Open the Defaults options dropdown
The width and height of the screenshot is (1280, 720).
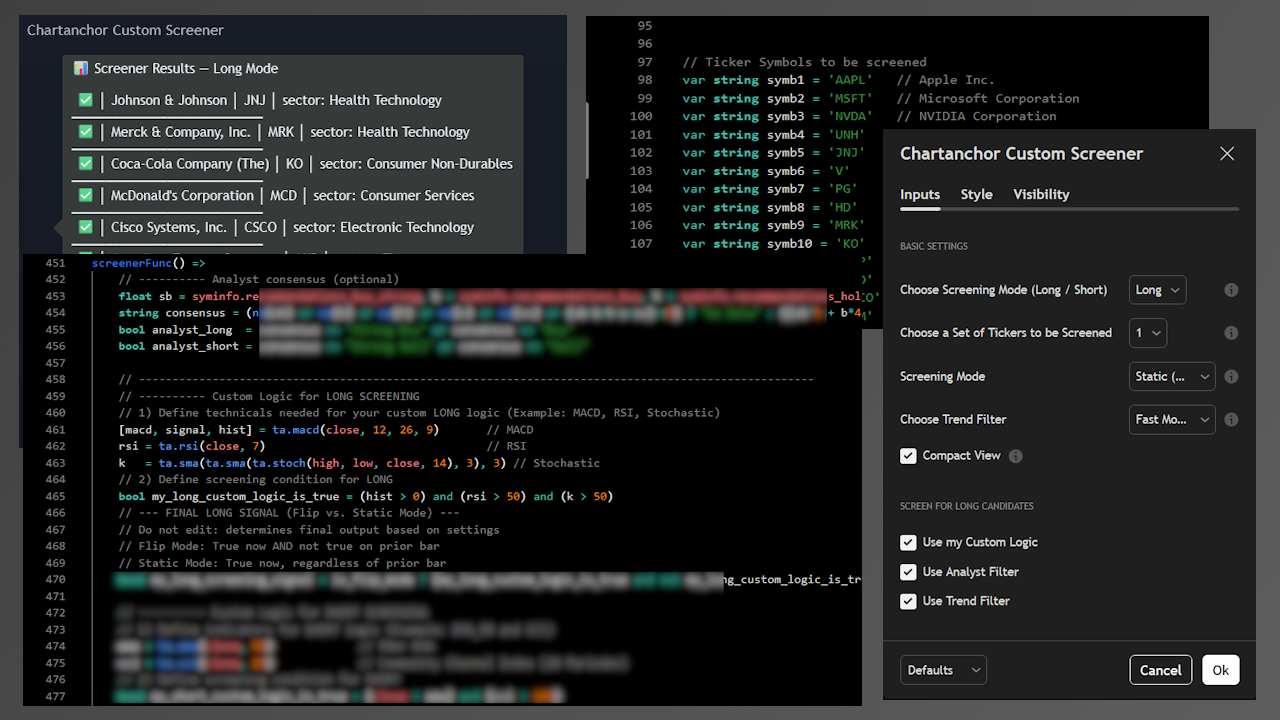tap(942, 669)
